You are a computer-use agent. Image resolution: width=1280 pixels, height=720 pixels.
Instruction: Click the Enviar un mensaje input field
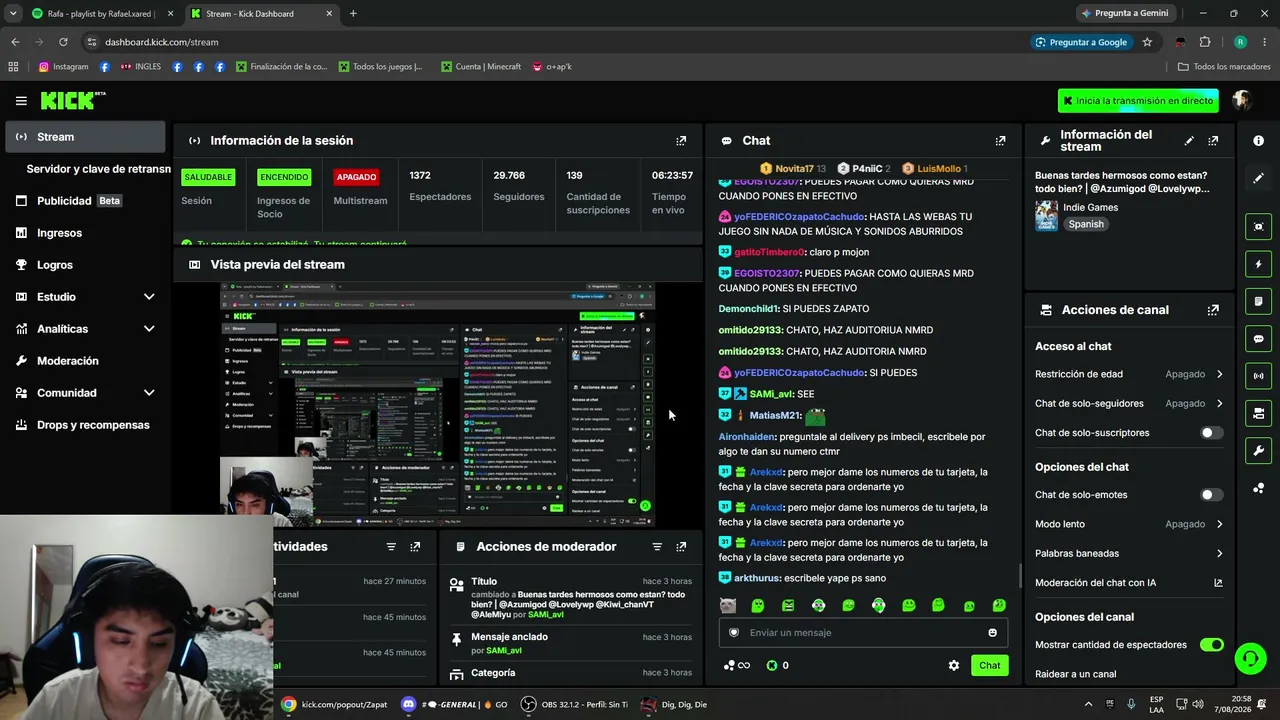(x=863, y=632)
